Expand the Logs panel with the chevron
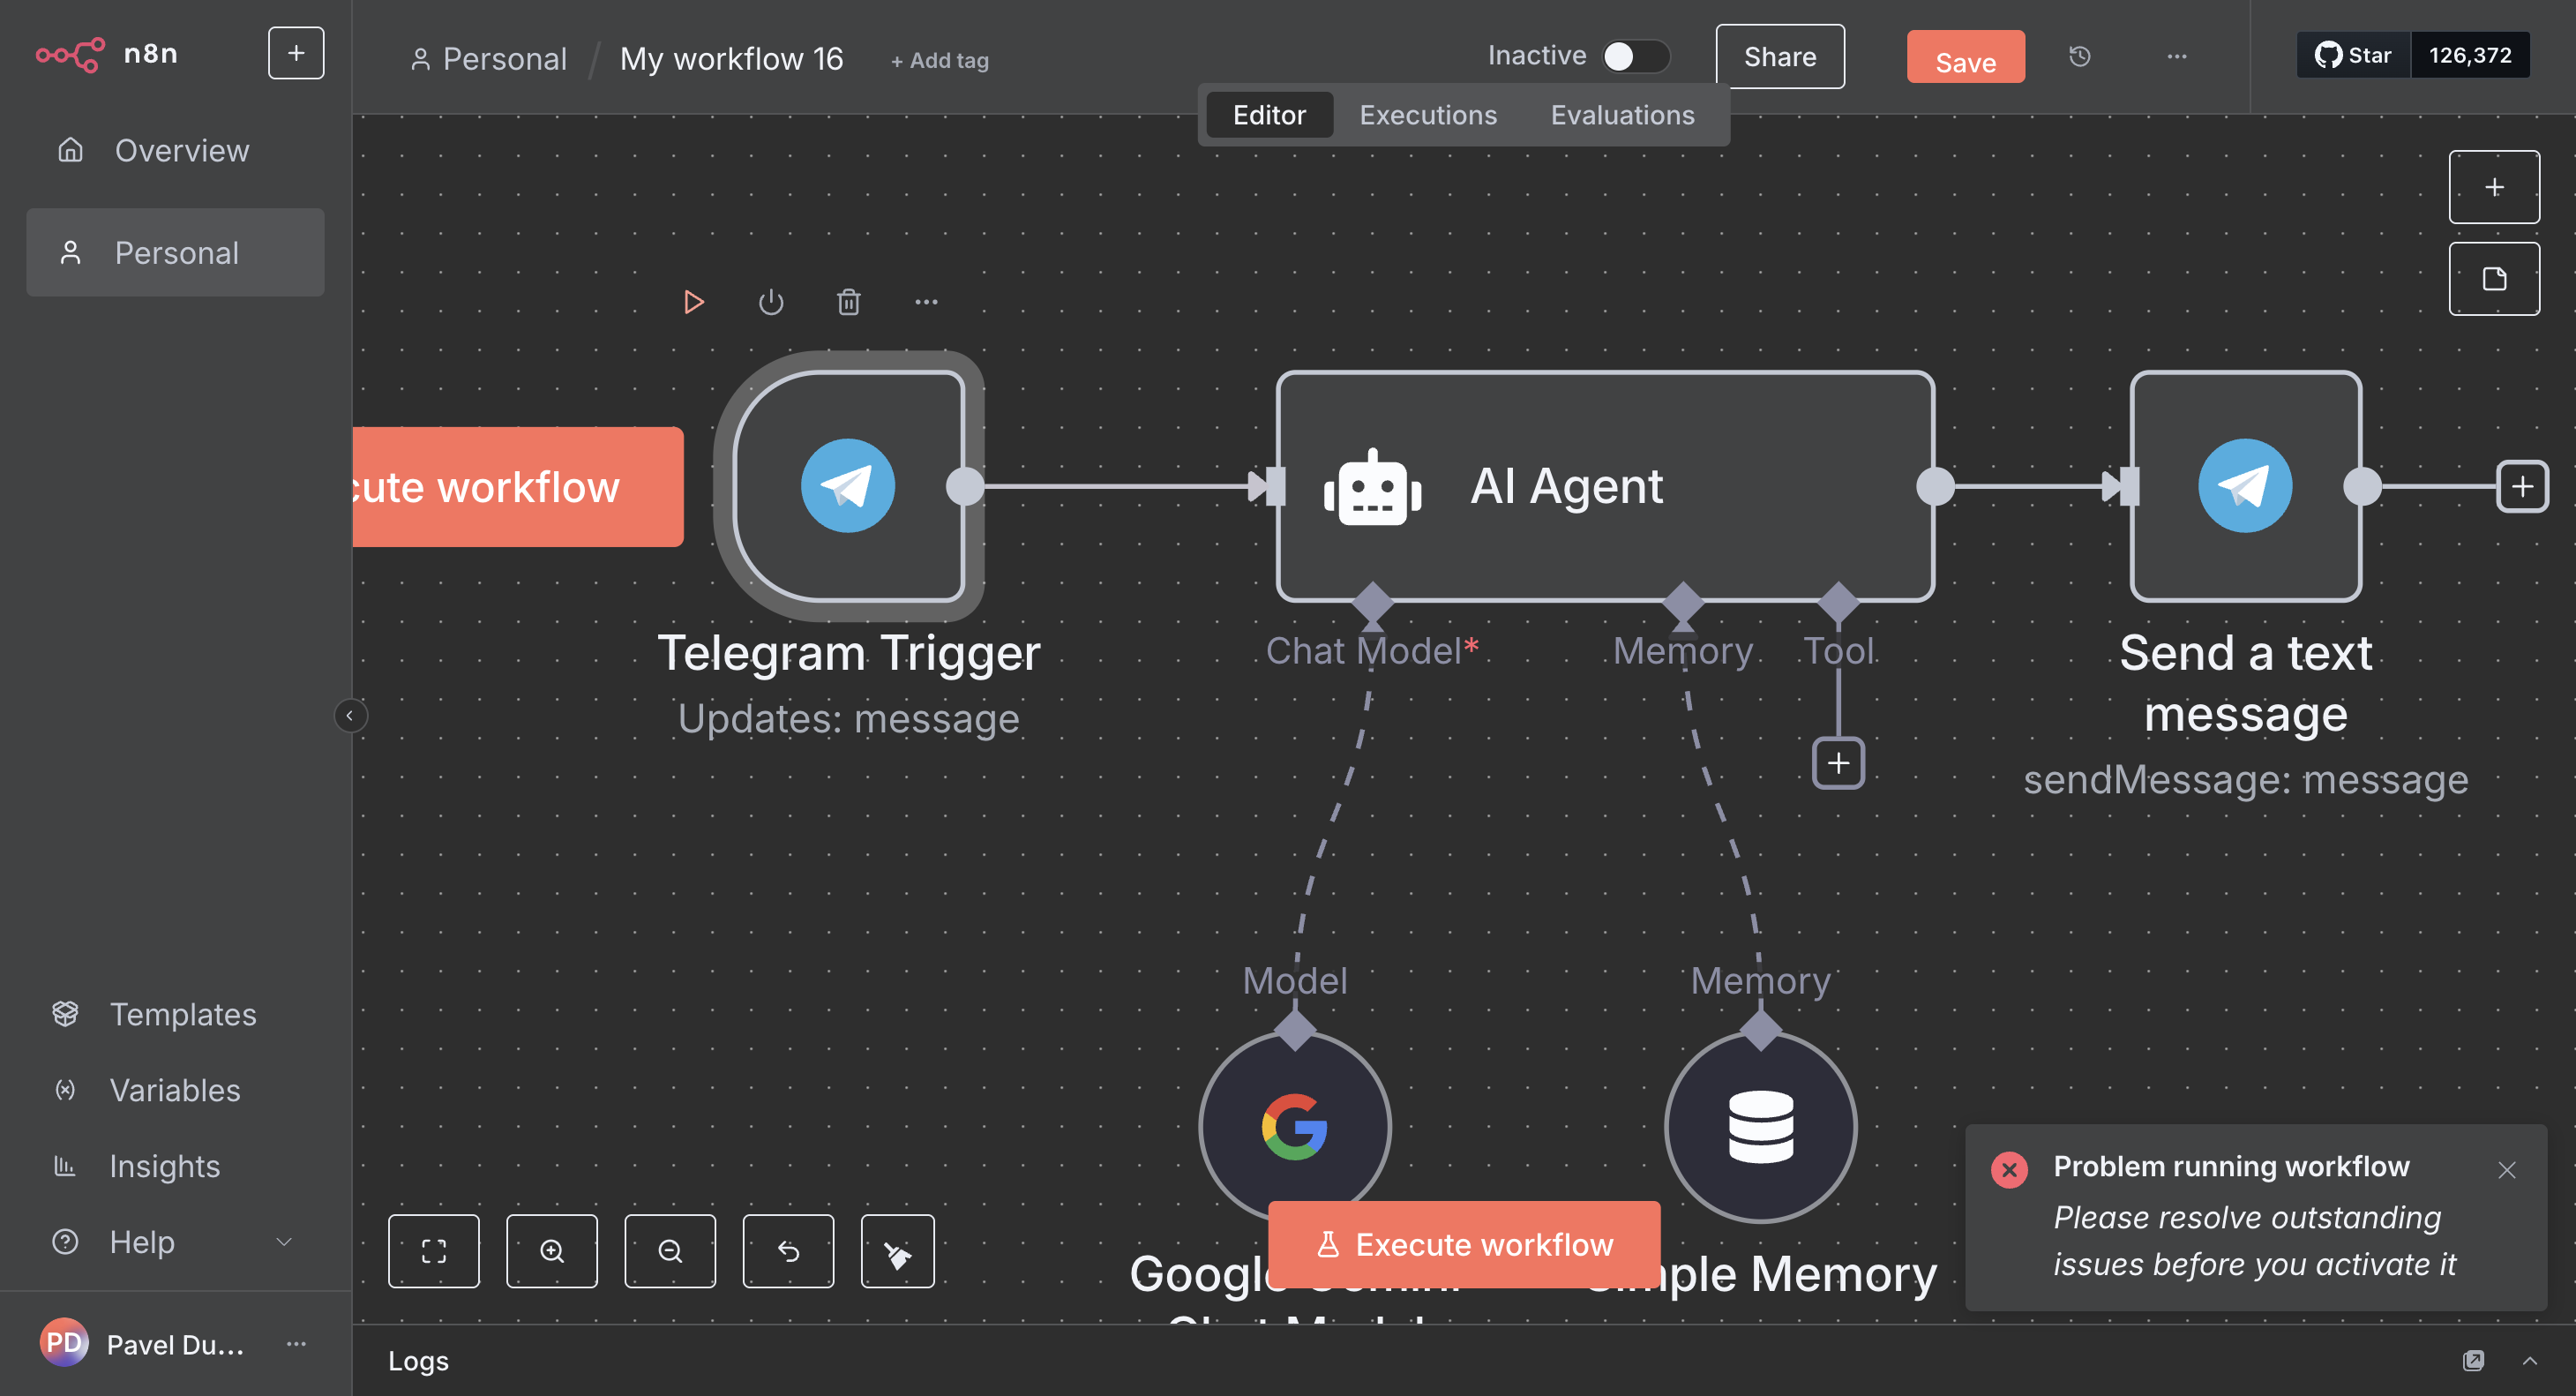The width and height of the screenshot is (2576, 1396). pyautogui.click(x=2529, y=1360)
